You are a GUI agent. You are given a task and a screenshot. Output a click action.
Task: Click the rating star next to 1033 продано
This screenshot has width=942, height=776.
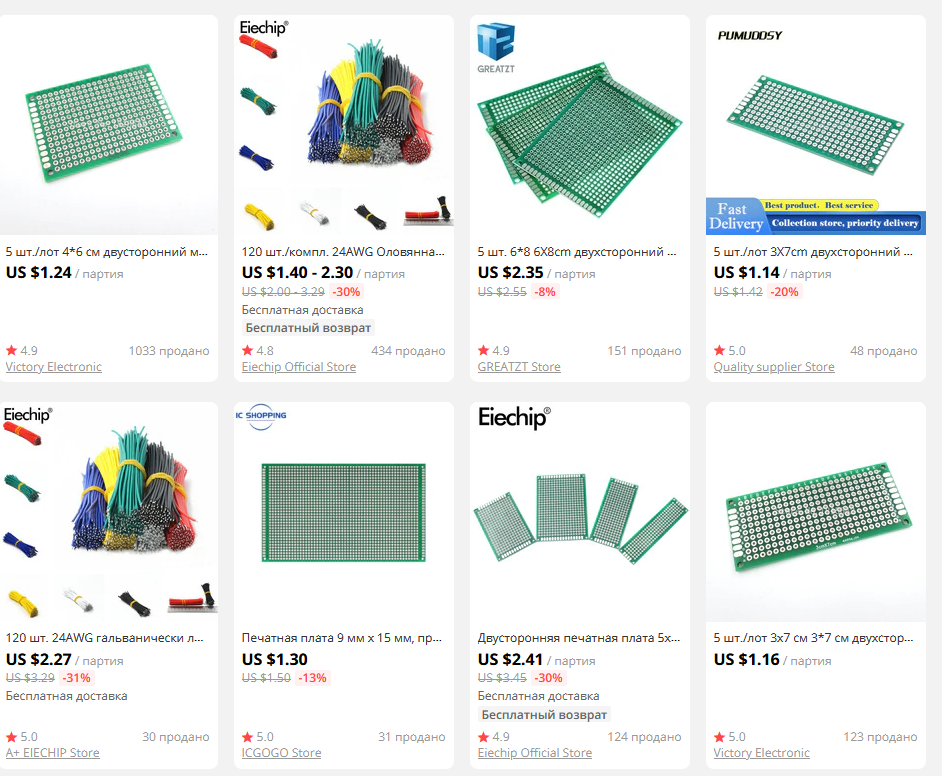click(x=11, y=350)
